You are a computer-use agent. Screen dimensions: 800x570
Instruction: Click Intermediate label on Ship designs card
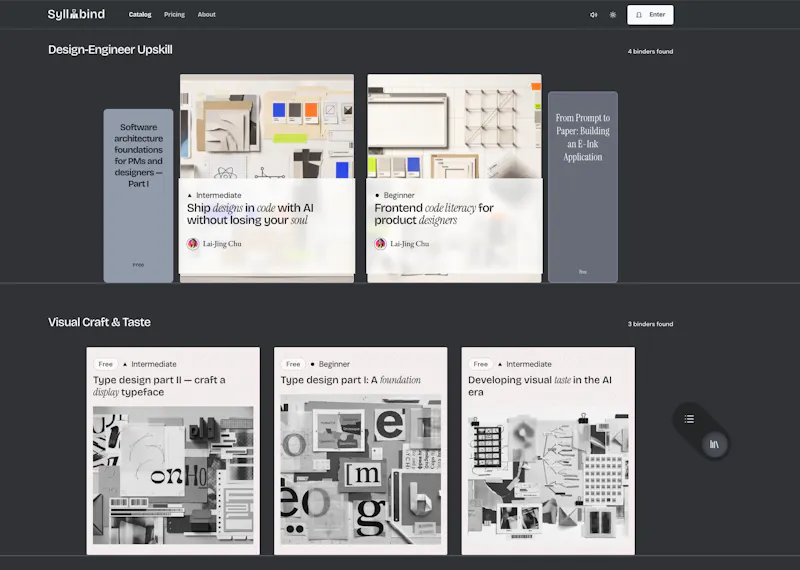219,195
